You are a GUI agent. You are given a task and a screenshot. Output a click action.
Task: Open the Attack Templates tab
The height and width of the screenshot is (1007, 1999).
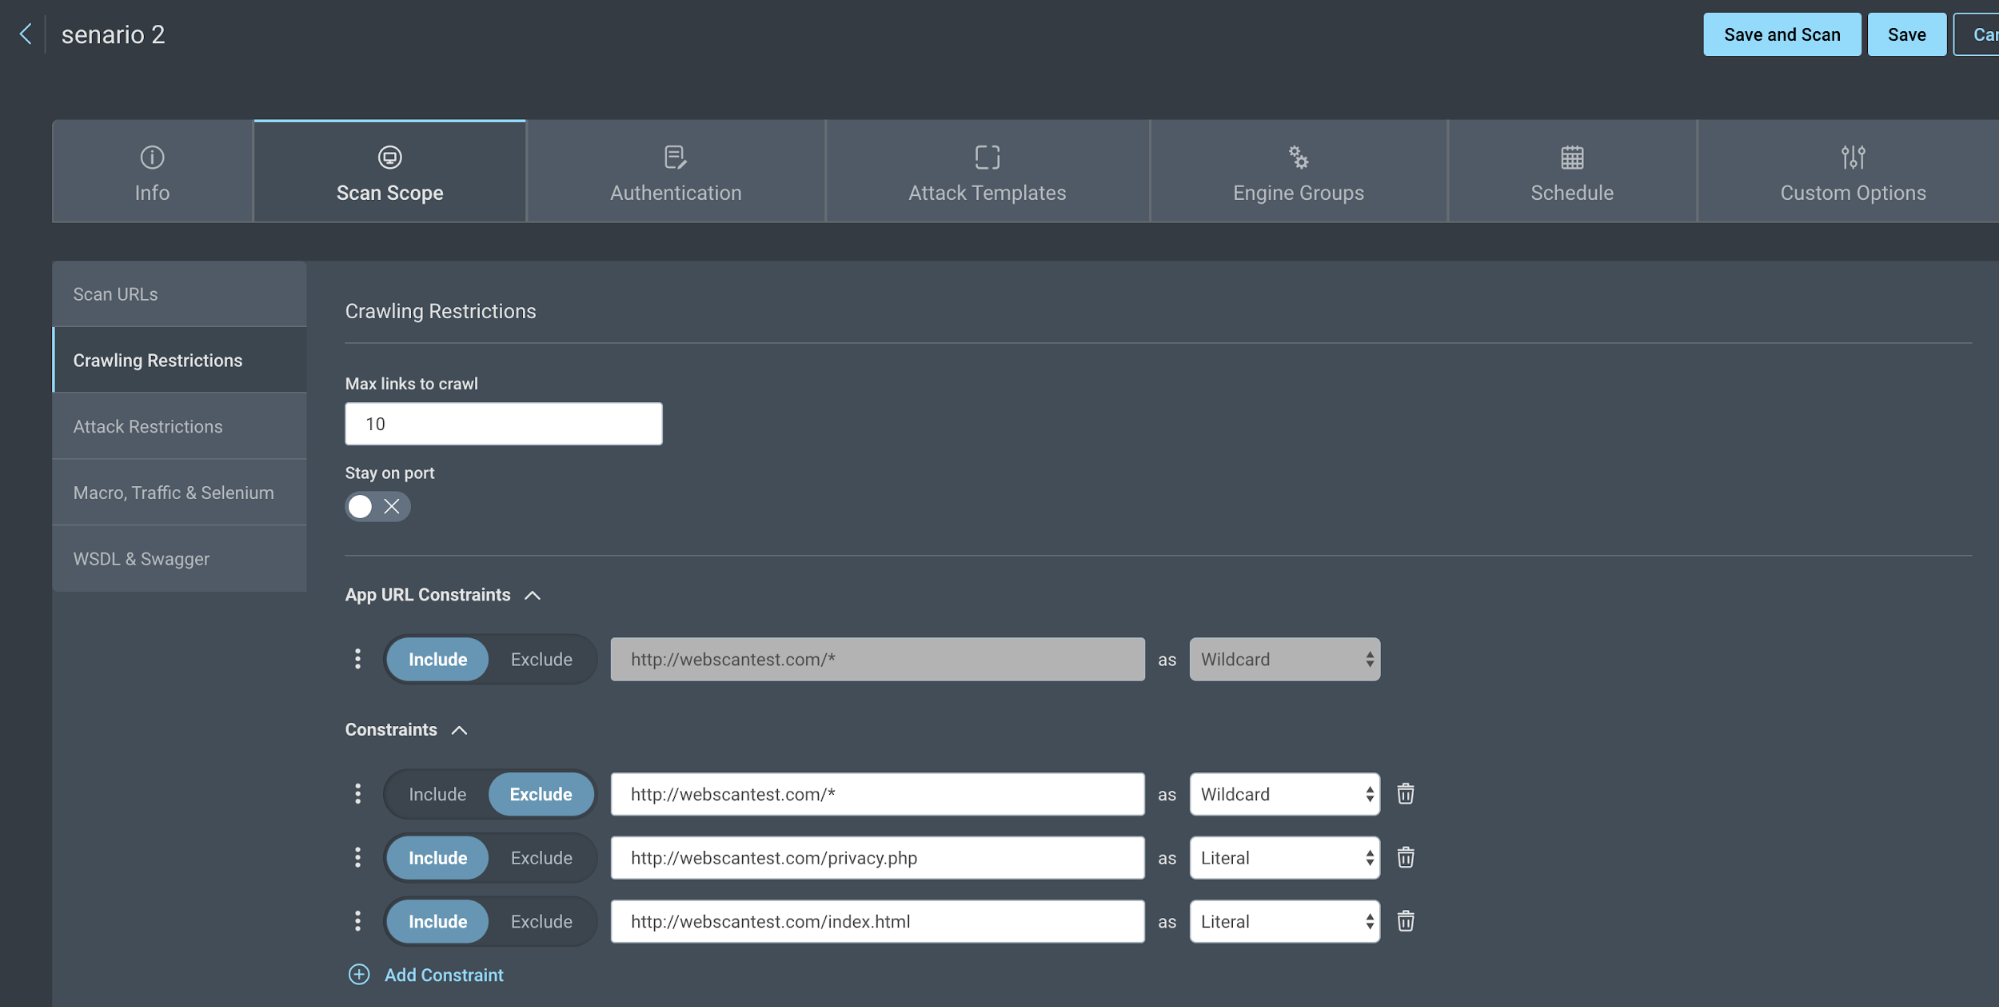click(987, 172)
